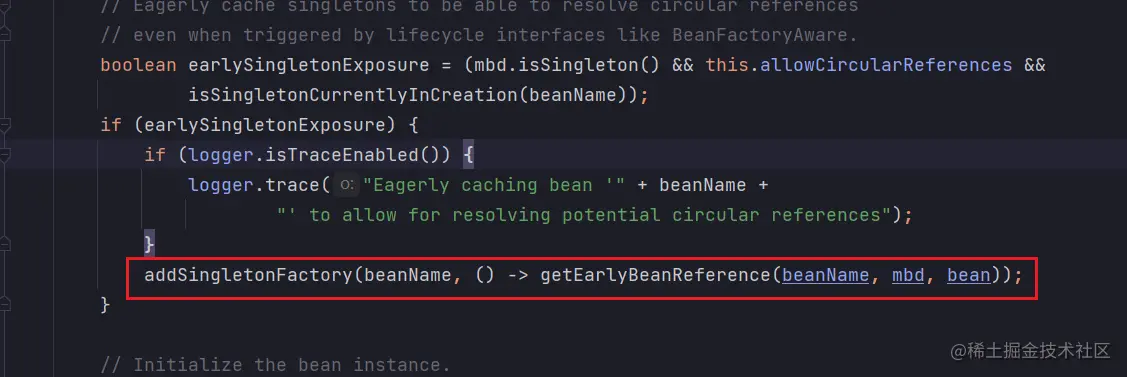Click the underlined 'beanName' argument of getEarlyBeanReference

click(x=825, y=275)
